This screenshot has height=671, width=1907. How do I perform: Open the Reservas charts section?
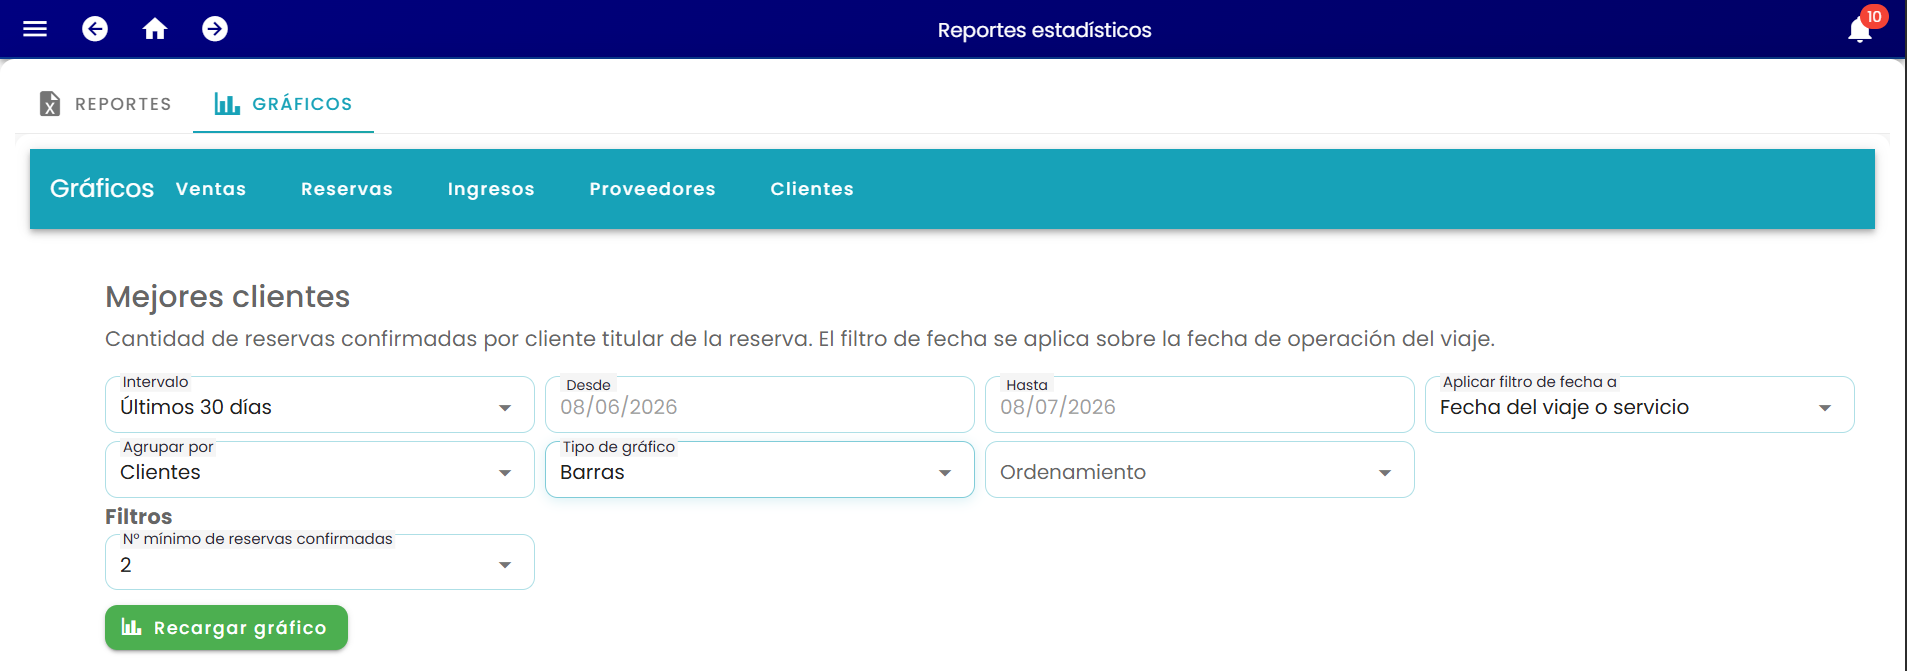[347, 189]
